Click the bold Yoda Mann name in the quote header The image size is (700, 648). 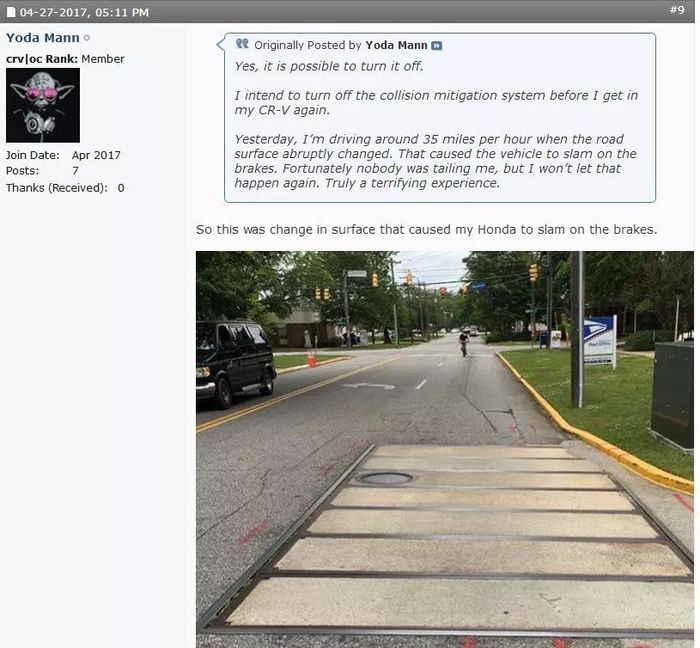[396, 45]
